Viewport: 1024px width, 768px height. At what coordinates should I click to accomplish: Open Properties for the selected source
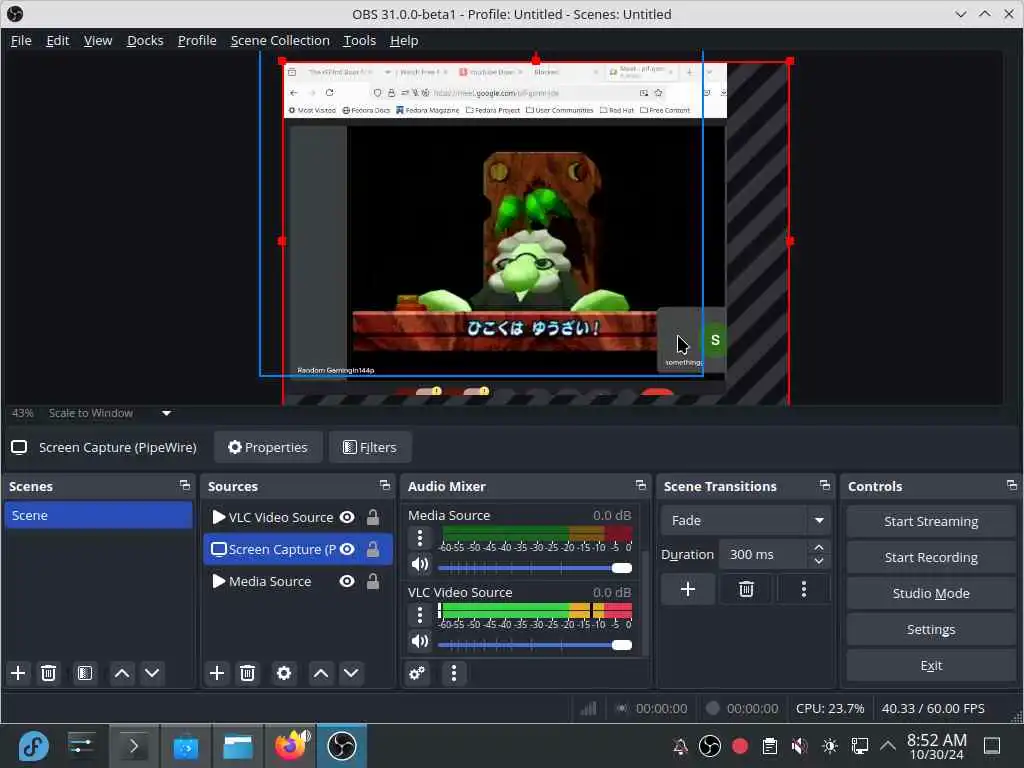coord(268,447)
